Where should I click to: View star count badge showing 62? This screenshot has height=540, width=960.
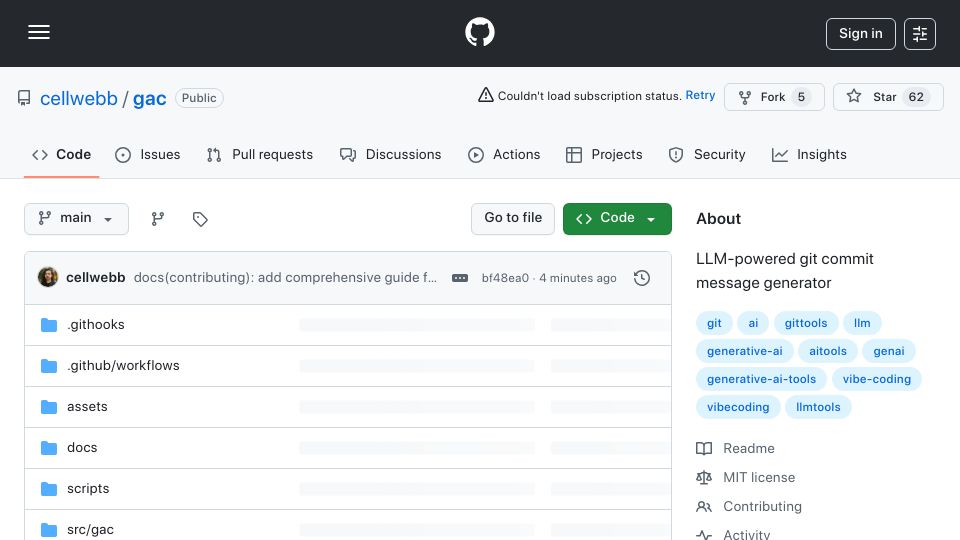(x=916, y=97)
